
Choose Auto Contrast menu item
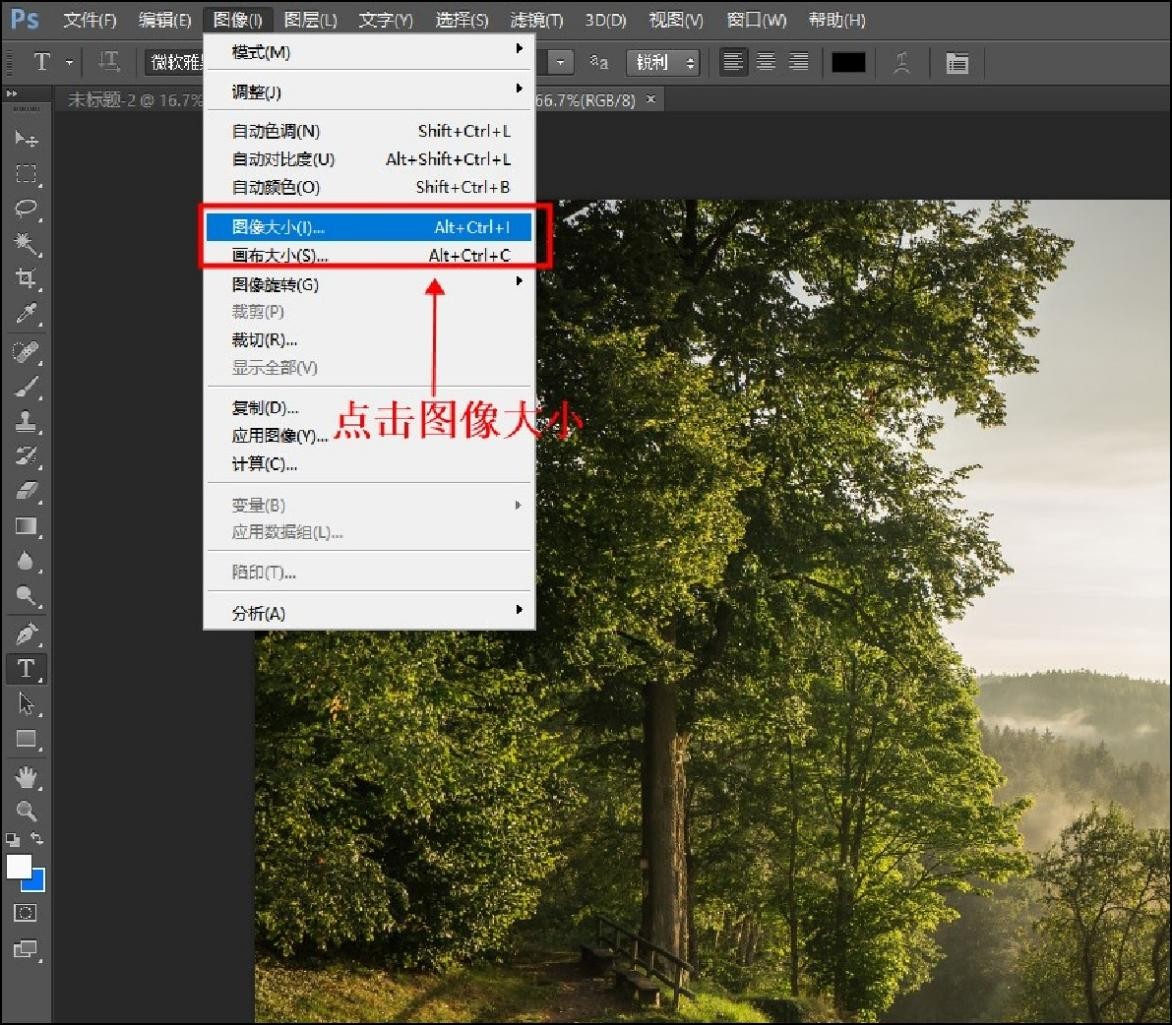pos(369,159)
